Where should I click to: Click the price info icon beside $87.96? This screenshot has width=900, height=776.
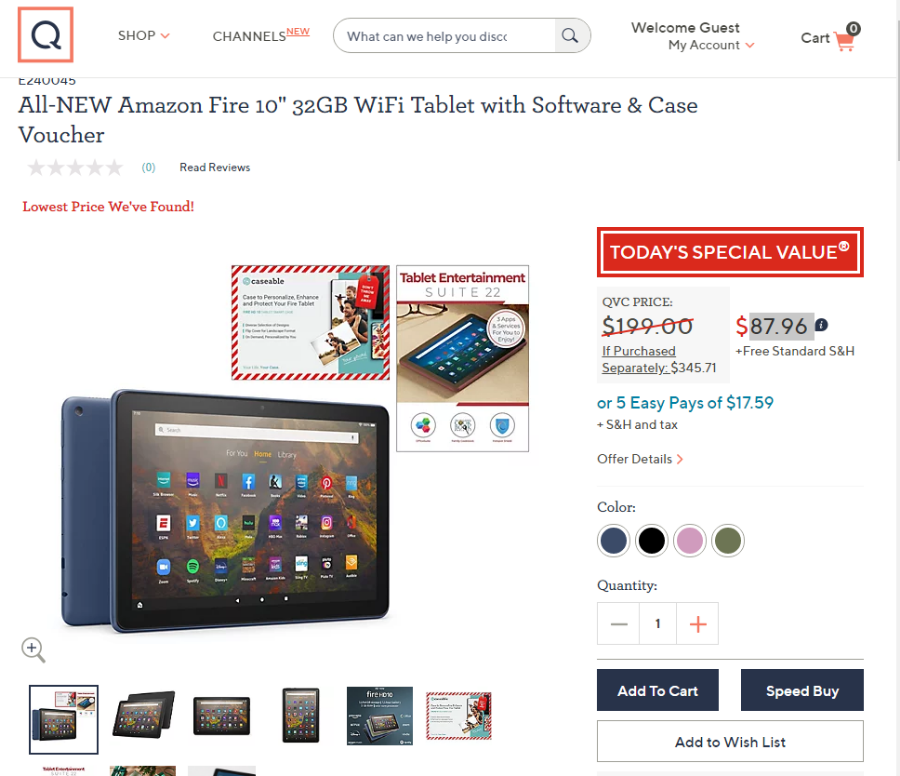821,325
